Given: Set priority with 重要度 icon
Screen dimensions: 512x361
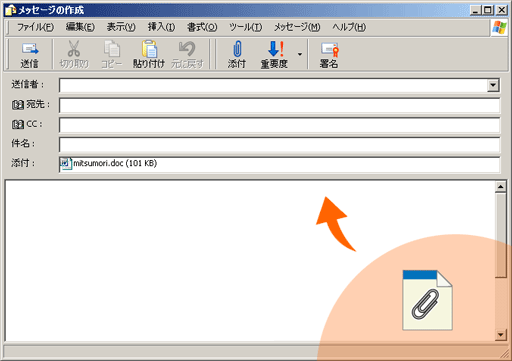Looking at the screenshot, I should (275, 49).
